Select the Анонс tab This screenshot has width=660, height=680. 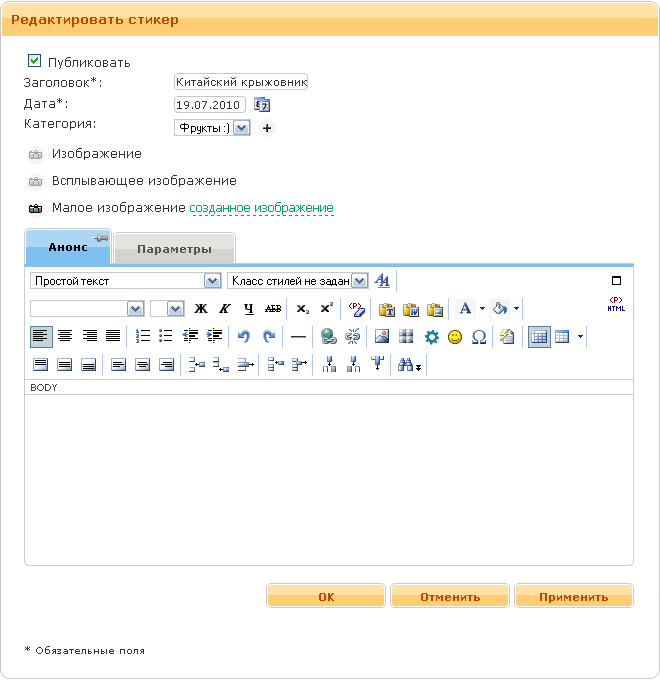click(x=68, y=248)
